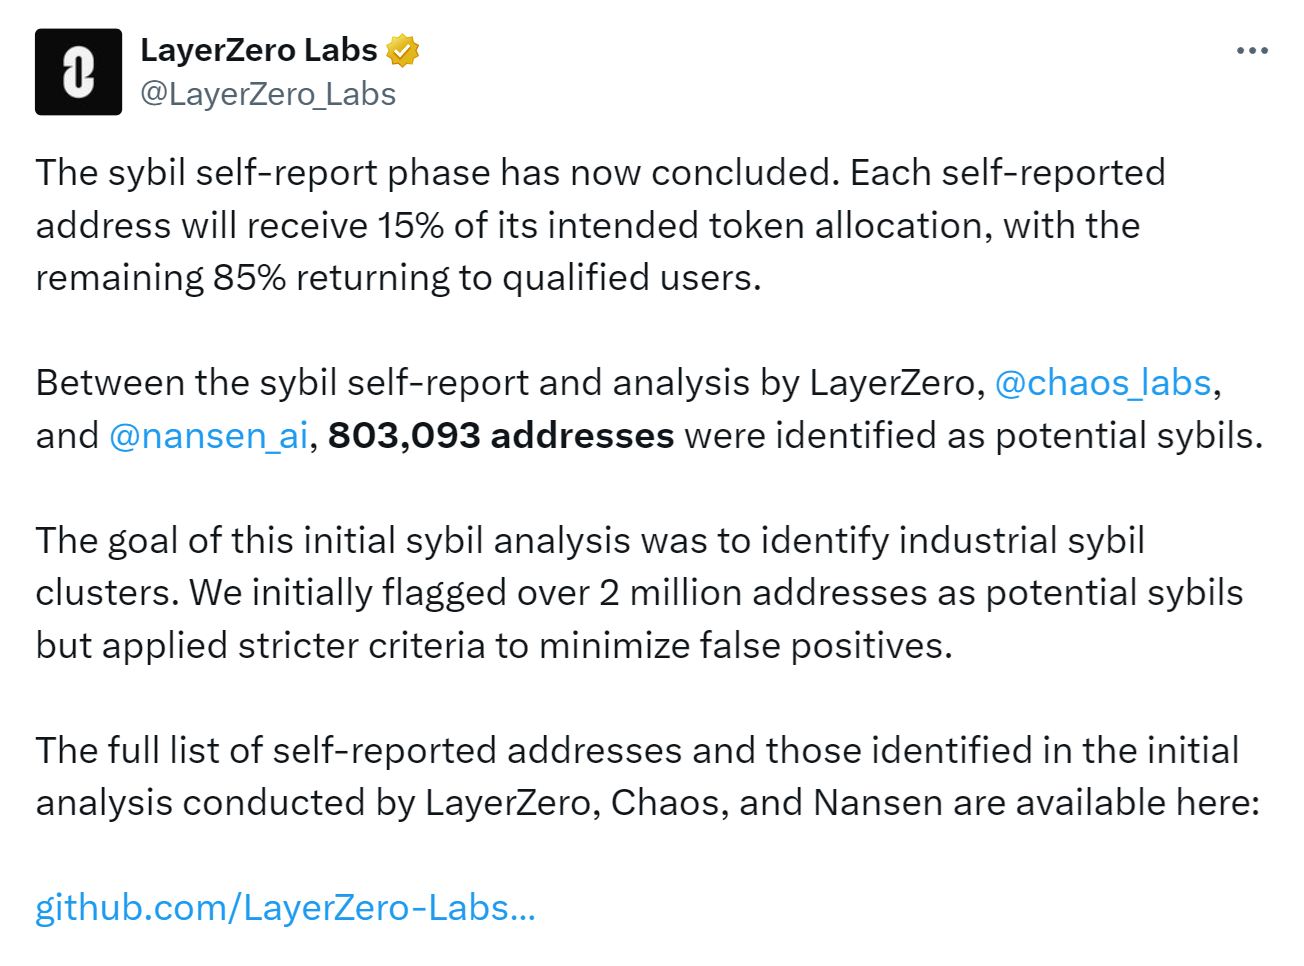Click the '15%' figure in first paragraph
The height and width of the screenshot is (966, 1304).
[x=410, y=226]
